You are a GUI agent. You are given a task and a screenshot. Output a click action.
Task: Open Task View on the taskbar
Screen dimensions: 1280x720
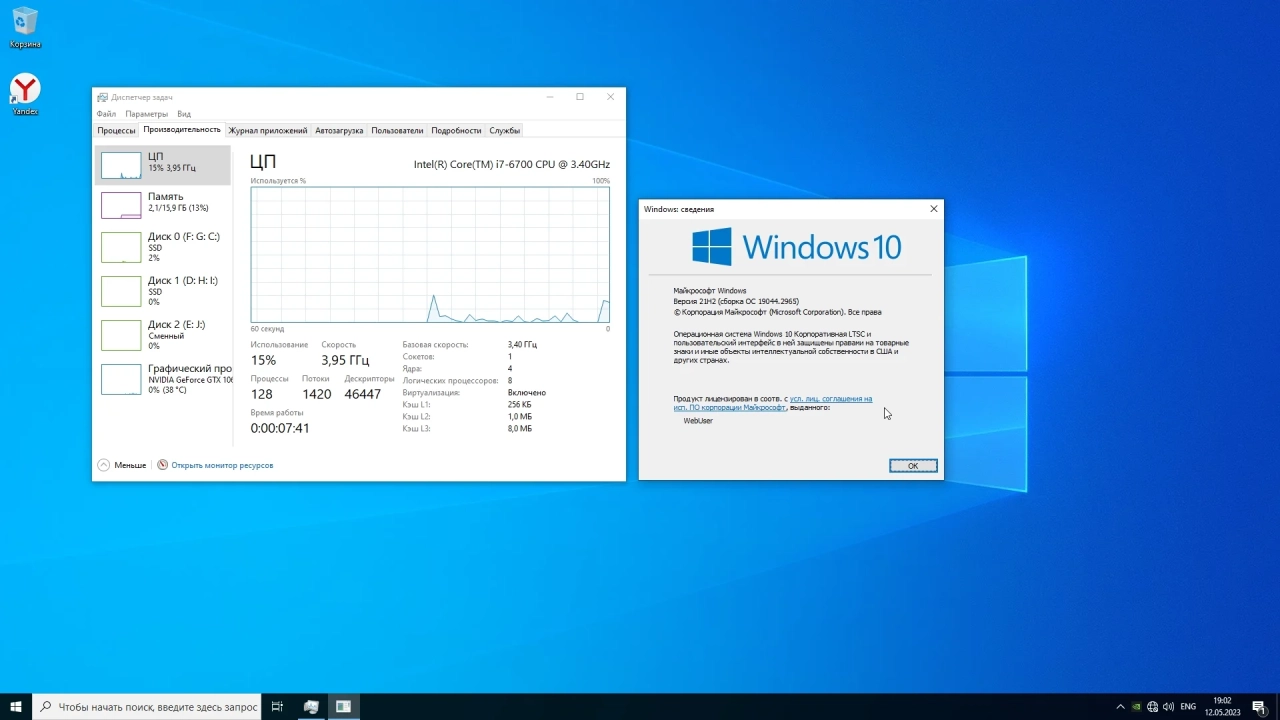point(278,706)
